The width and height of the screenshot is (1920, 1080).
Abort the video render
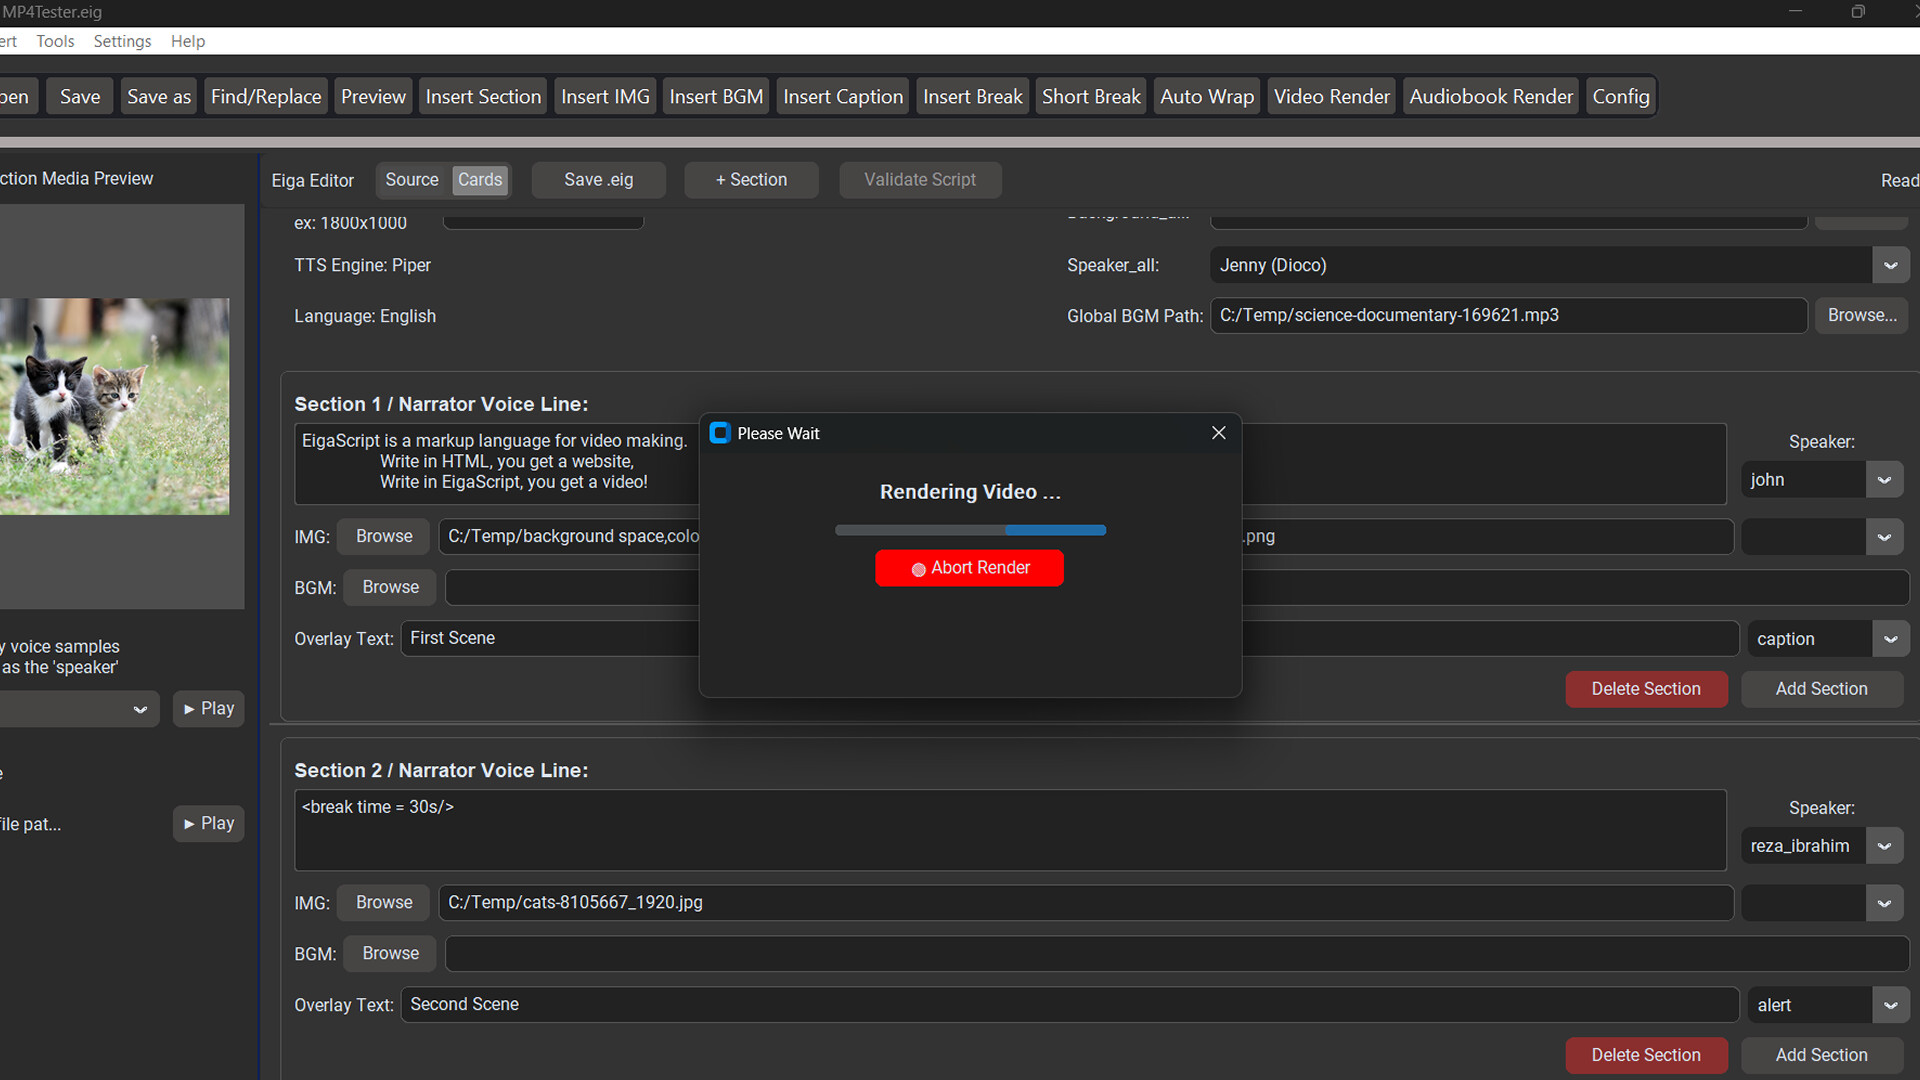tap(969, 567)
